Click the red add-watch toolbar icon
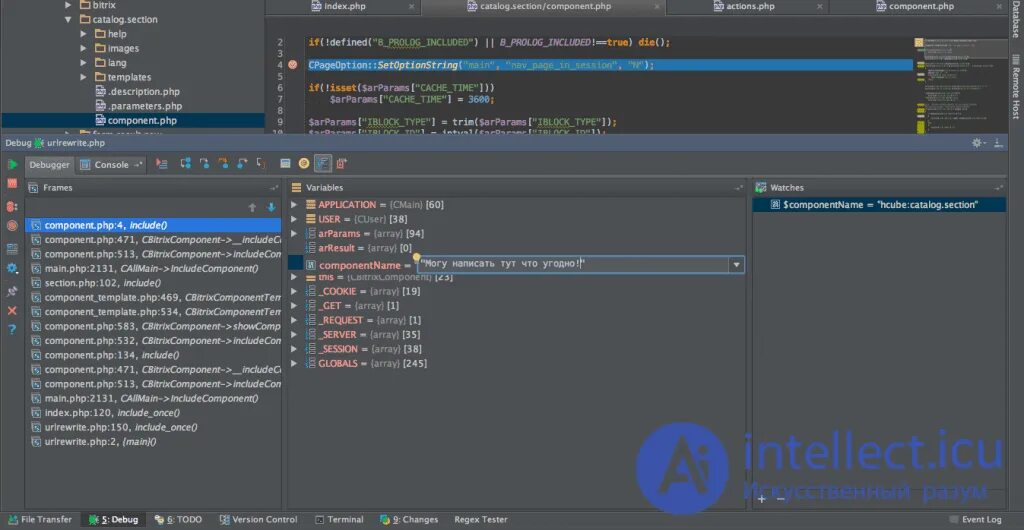Screen dimensions: 1024x530 [342, 164]
